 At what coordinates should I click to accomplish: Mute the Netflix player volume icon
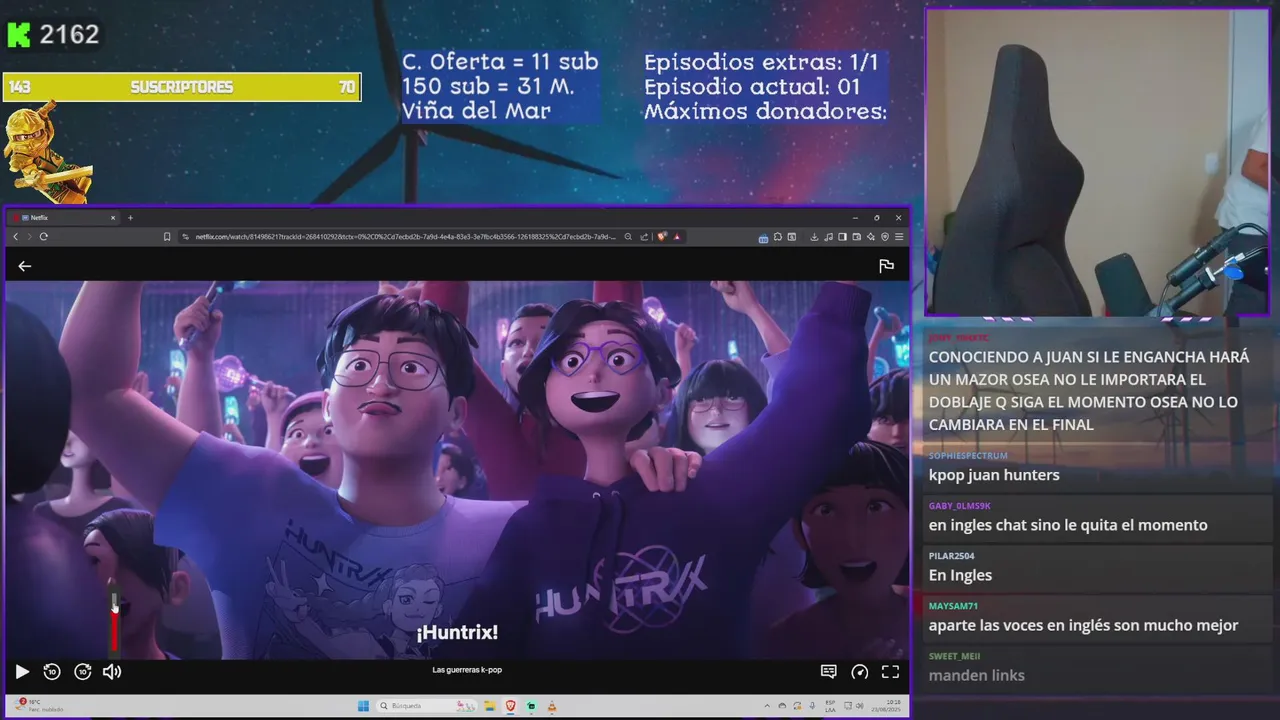coord(112,672)
